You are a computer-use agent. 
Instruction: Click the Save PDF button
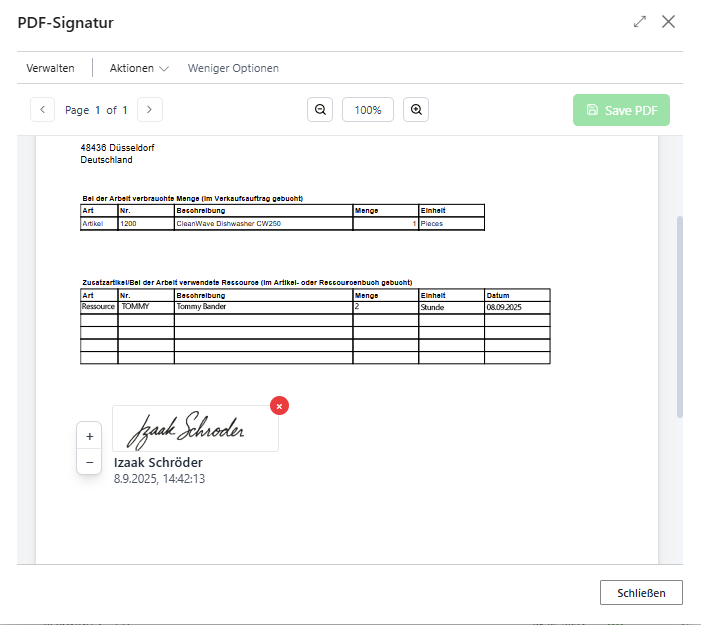pyautogui.click(x=621, y=110)
